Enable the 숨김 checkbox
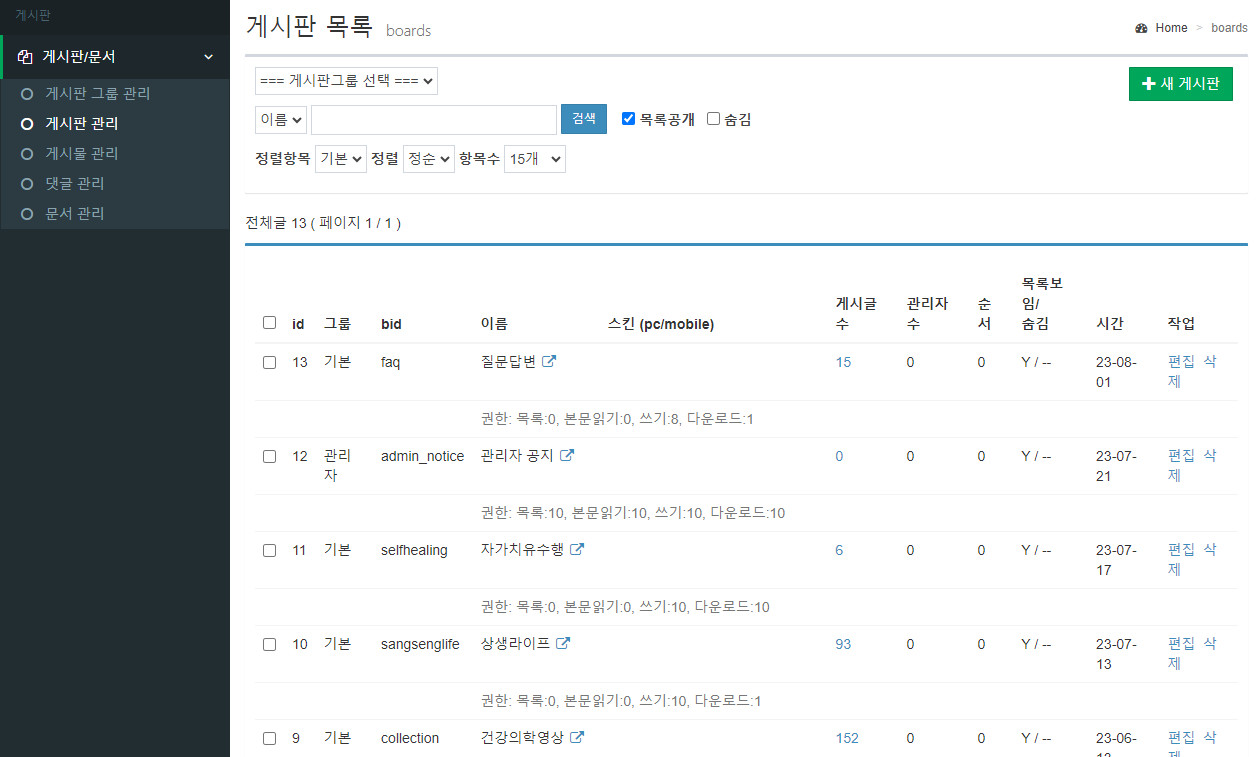This screenshot has width=1257, height=757. click(x=713, y=118)
